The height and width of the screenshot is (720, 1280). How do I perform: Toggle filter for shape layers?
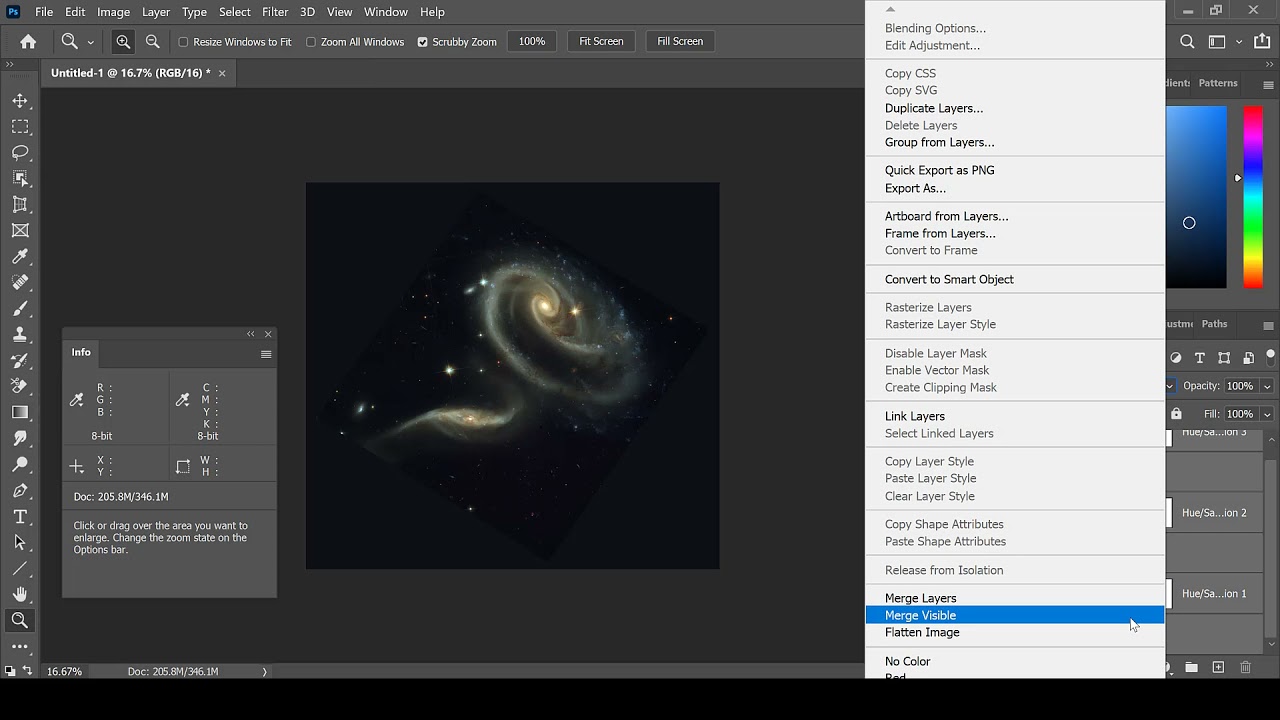coord(1224,357)
